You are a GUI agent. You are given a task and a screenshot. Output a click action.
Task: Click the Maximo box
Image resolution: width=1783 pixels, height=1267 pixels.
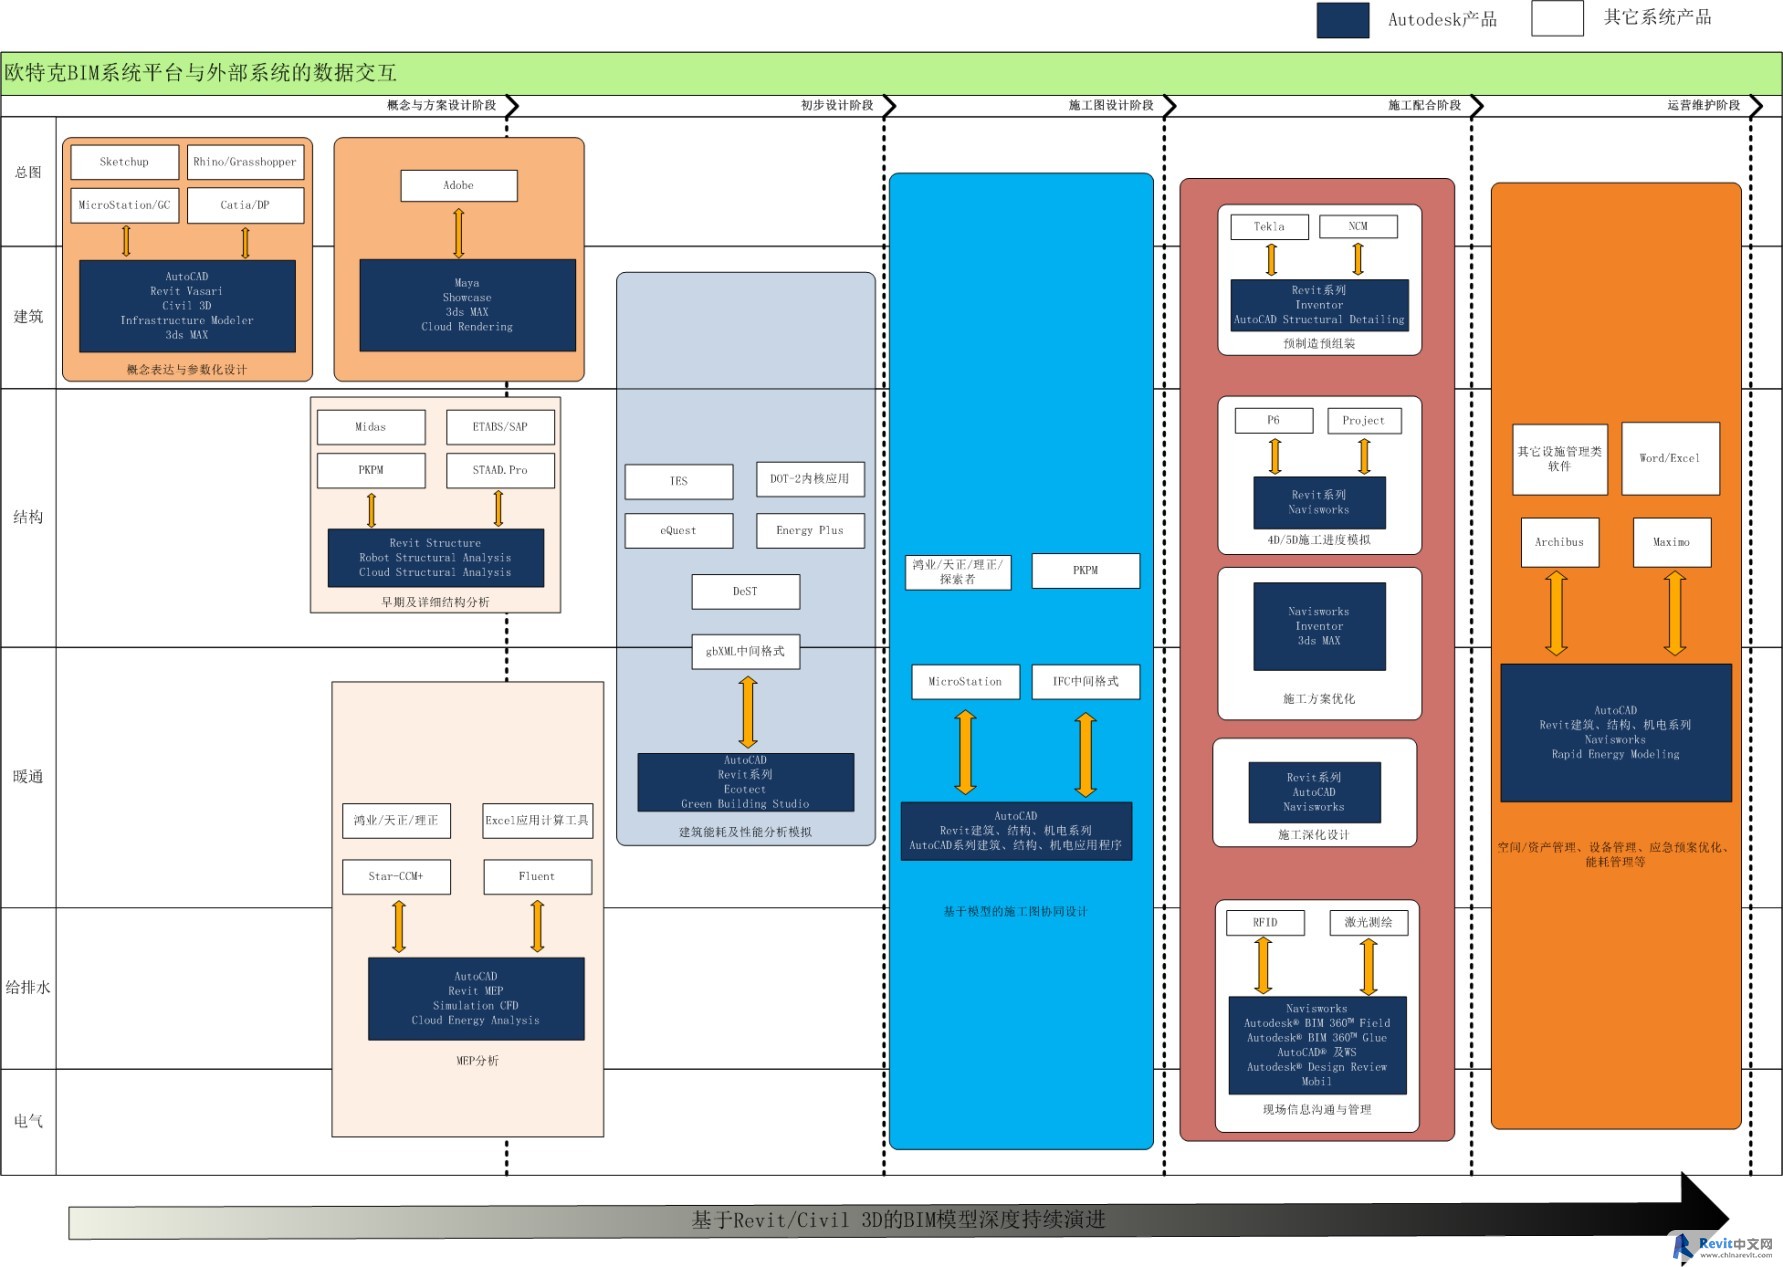coord(1672,543)
